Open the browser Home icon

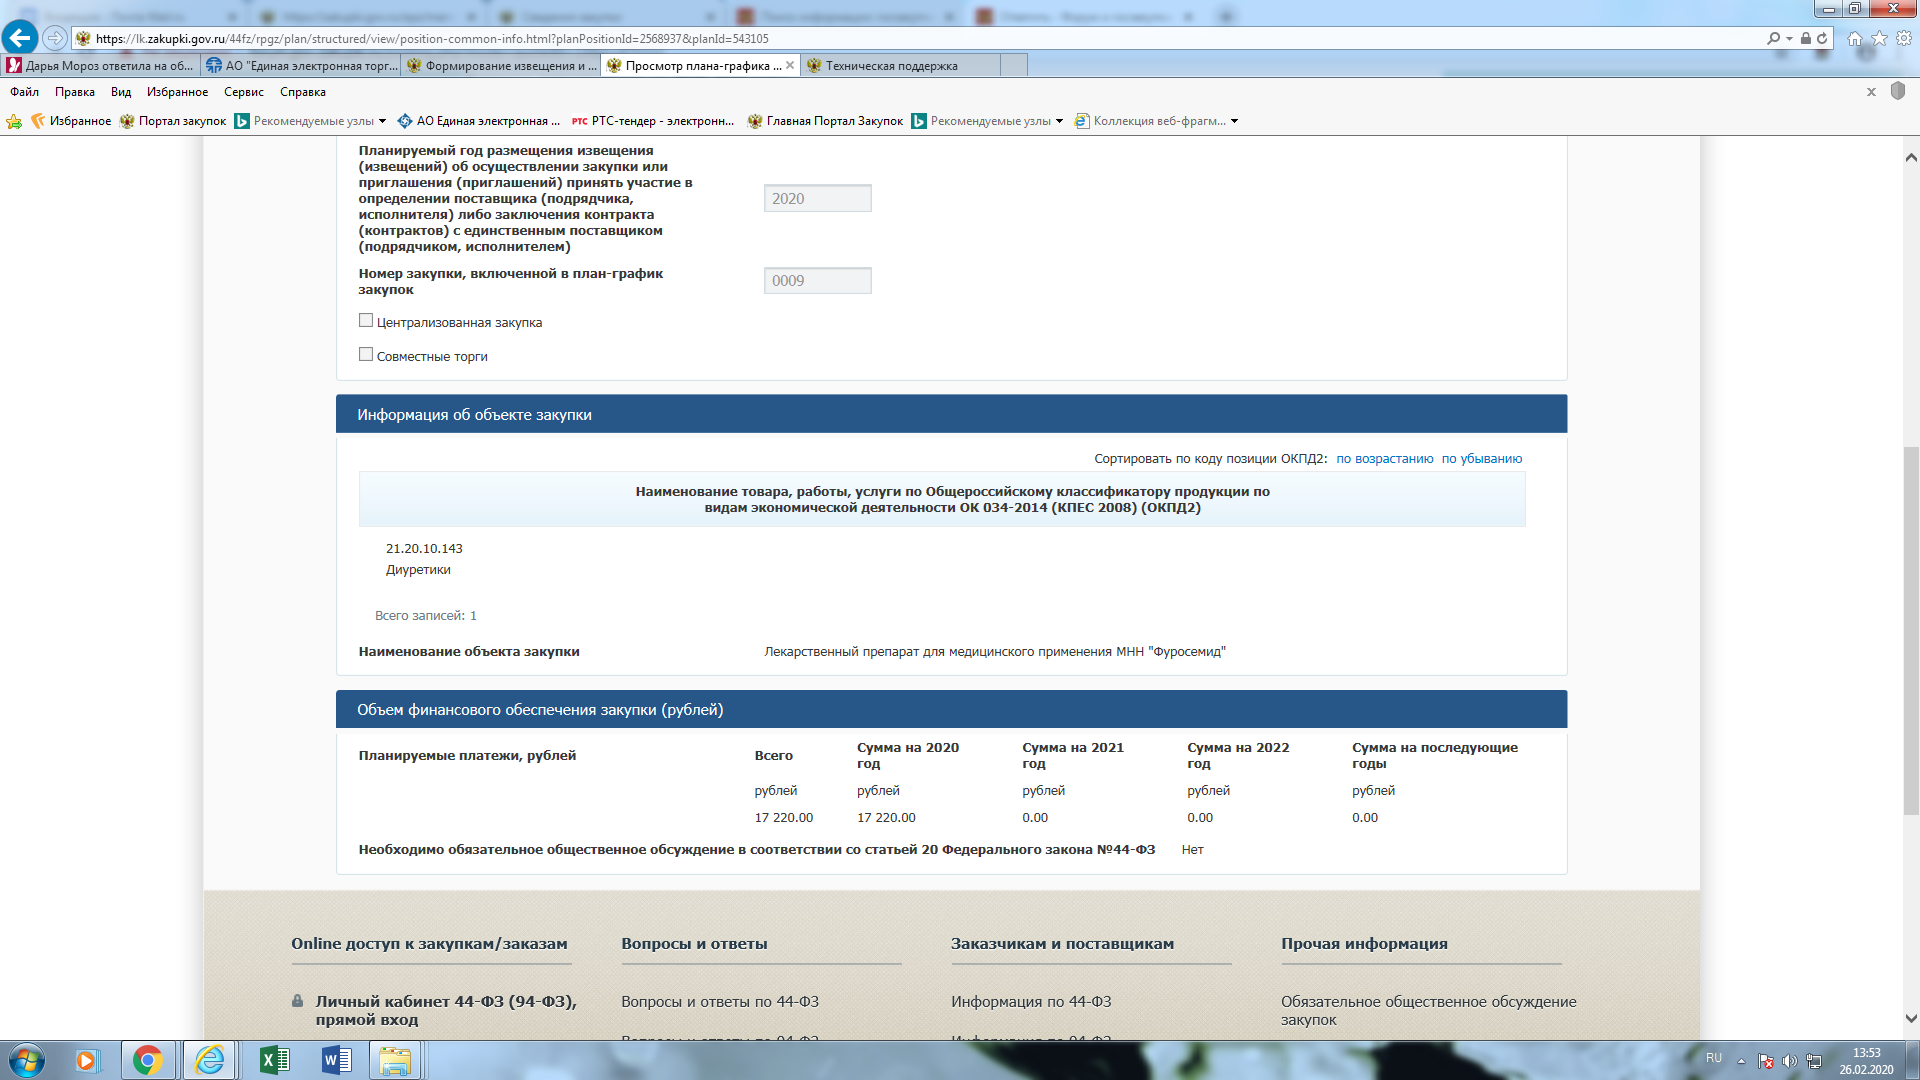click(1855, 38)
